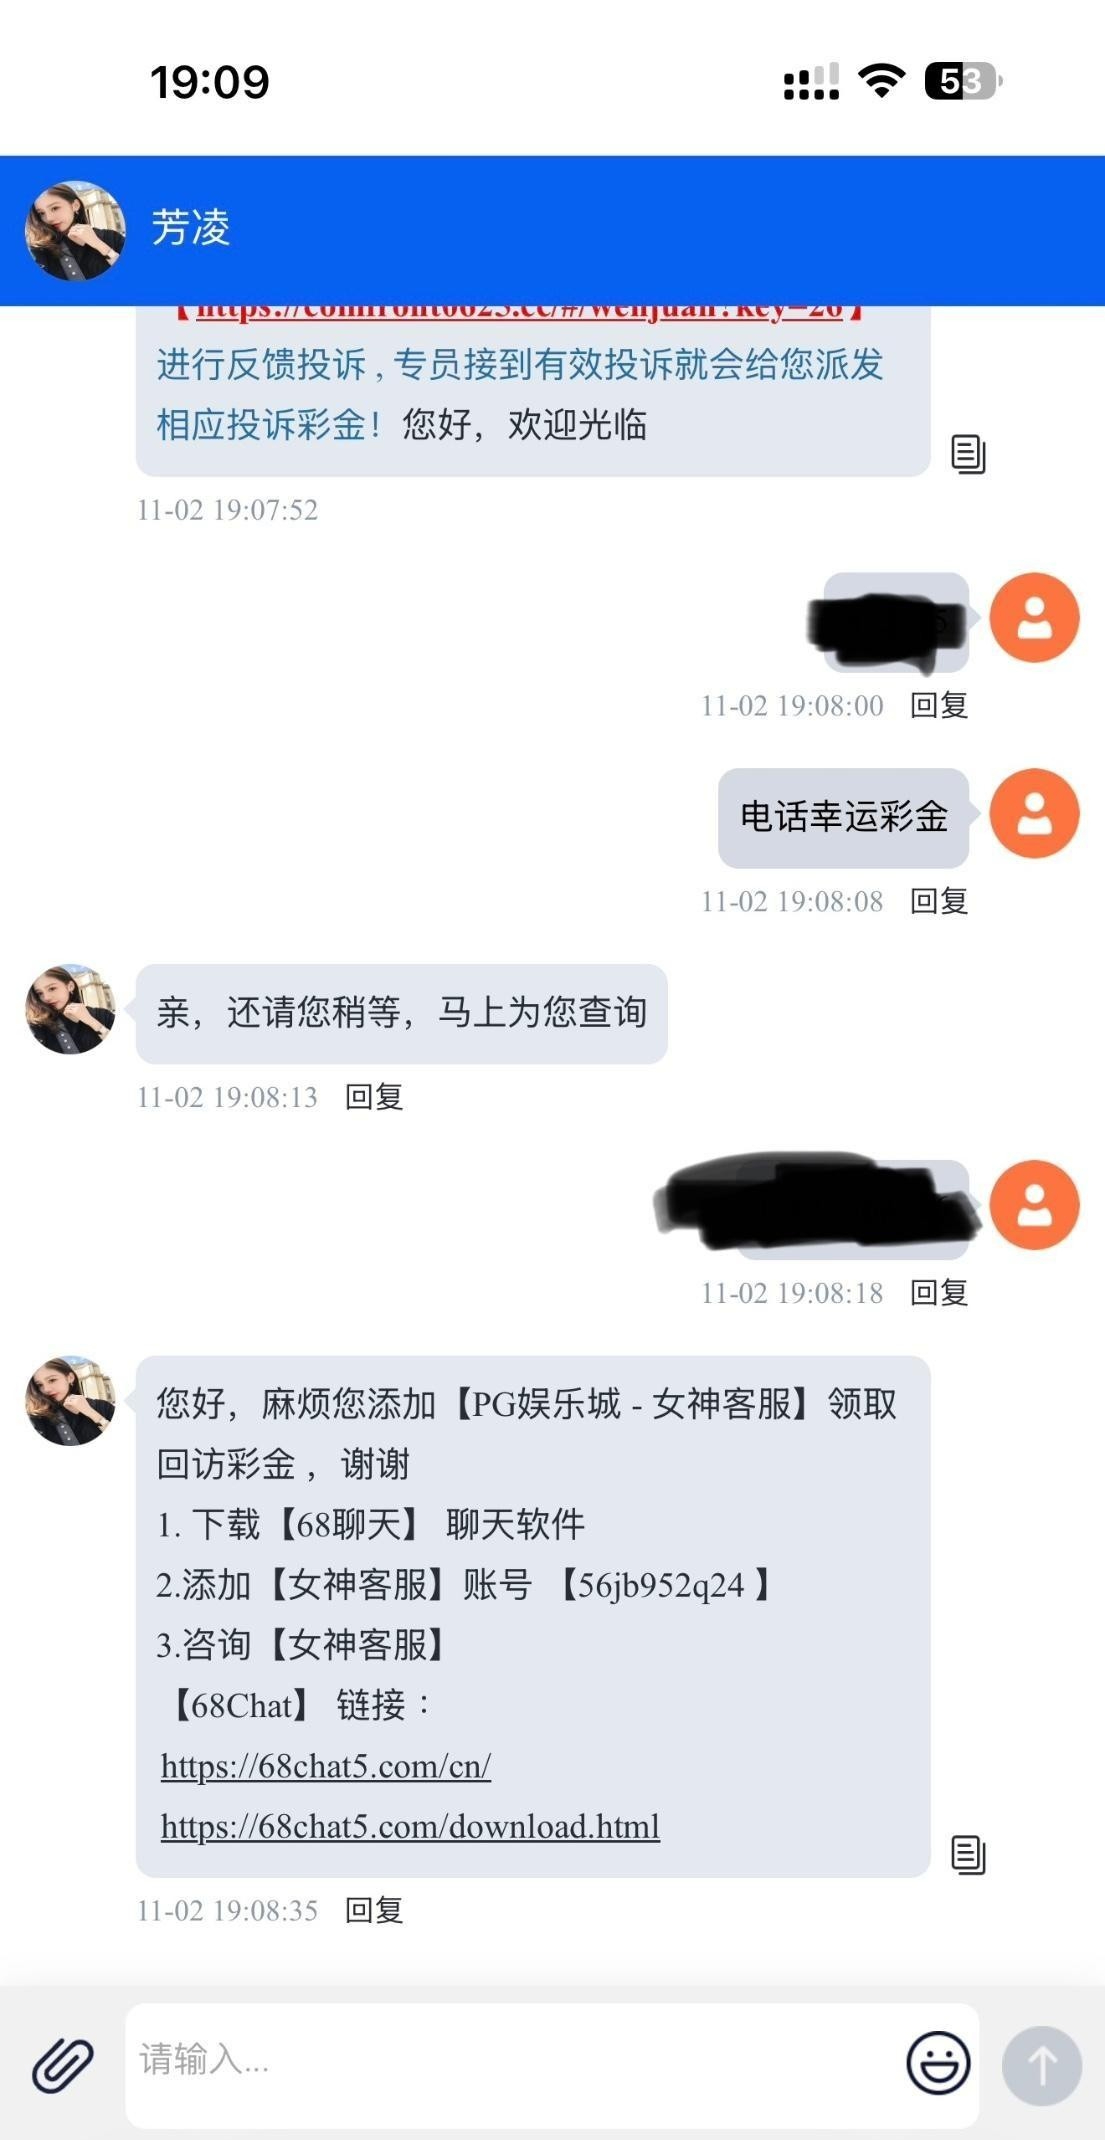Reply to the 19:08:18 redacted message
1105x2140 pixels.
(938, 1293)
